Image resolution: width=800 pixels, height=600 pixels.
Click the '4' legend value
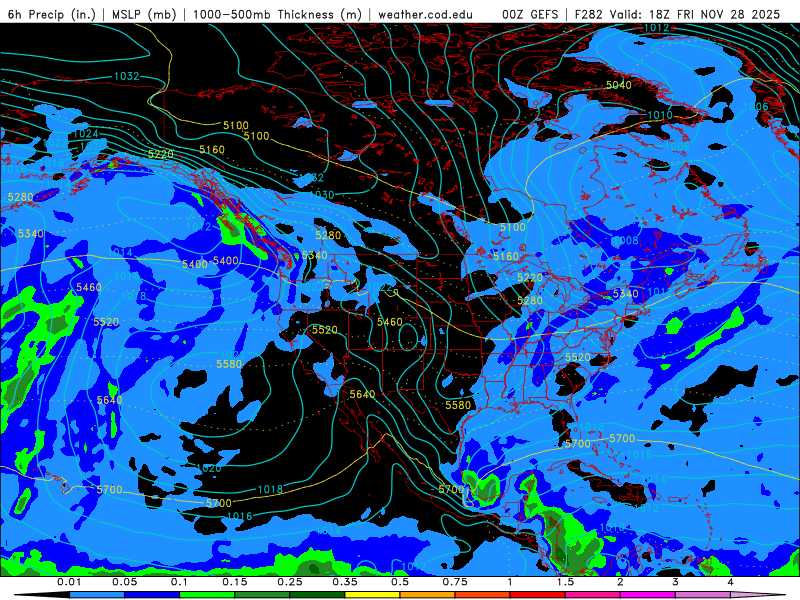coord(730,582)
